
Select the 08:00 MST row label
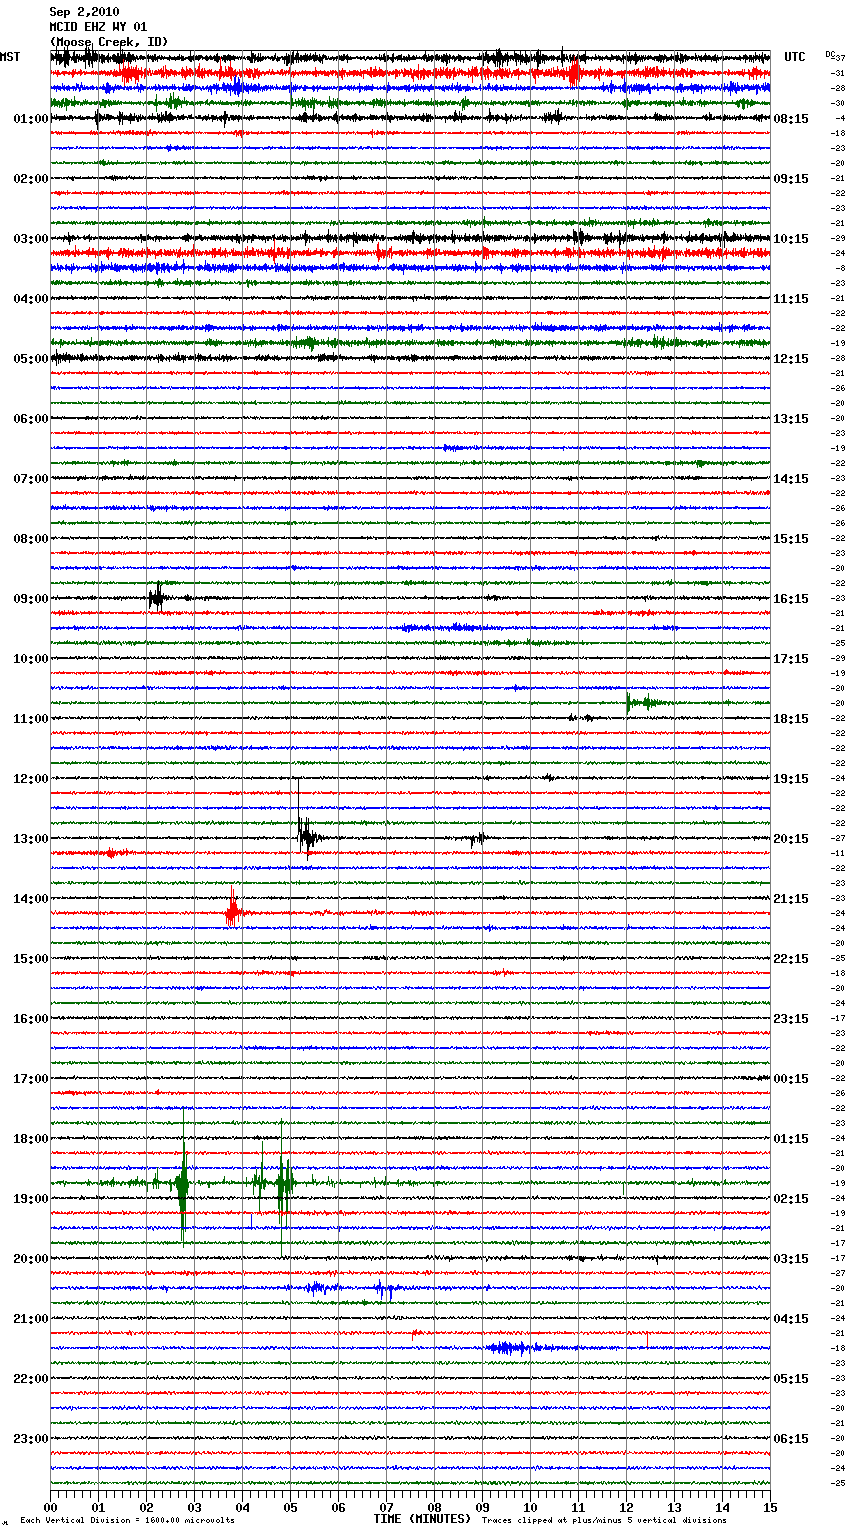(x=31, y=539)
